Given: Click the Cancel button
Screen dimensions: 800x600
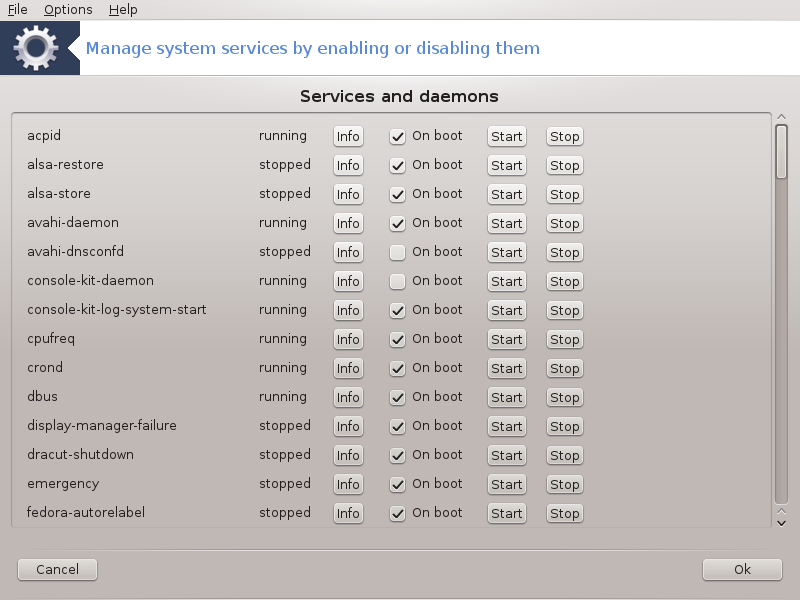Looking at the screenshot, I should [x=57, y=569].
